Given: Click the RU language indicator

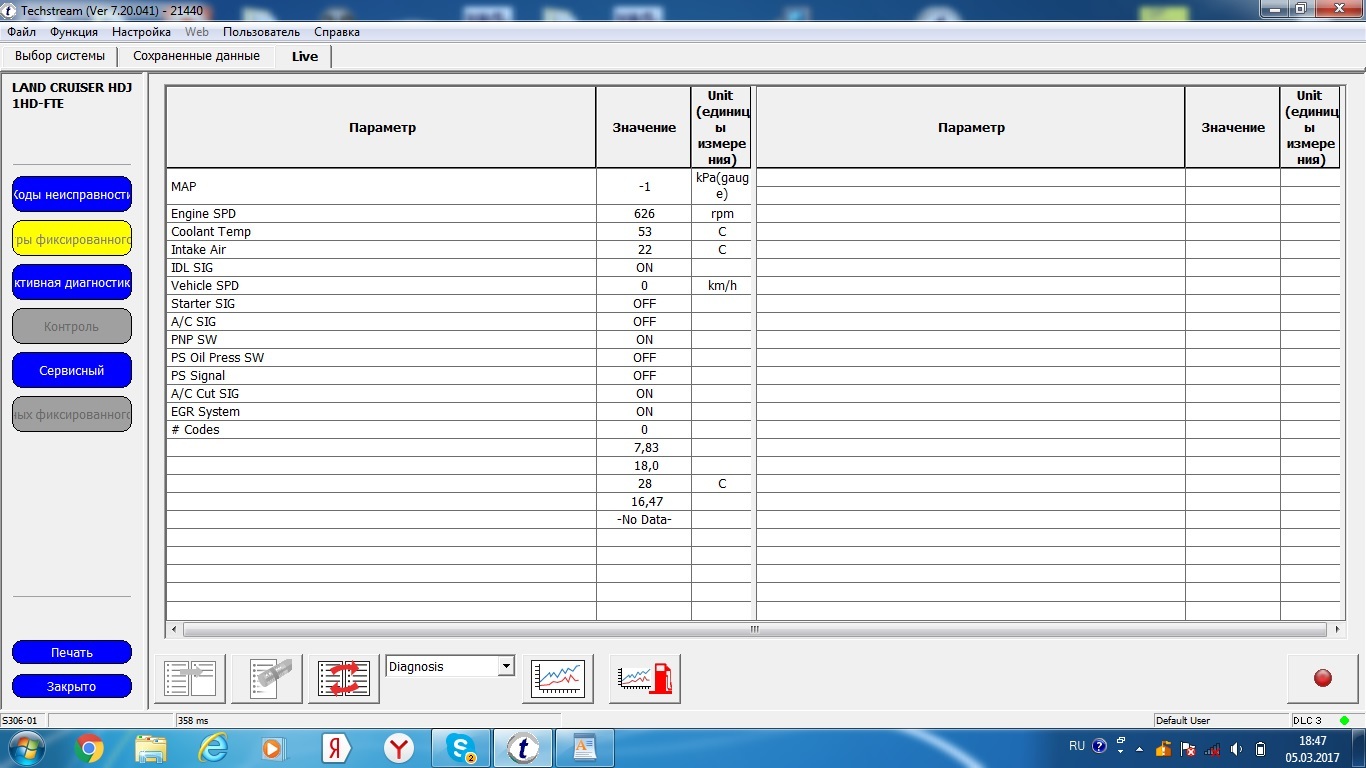Looking at the screenshot, I should tap(1076, 746).
